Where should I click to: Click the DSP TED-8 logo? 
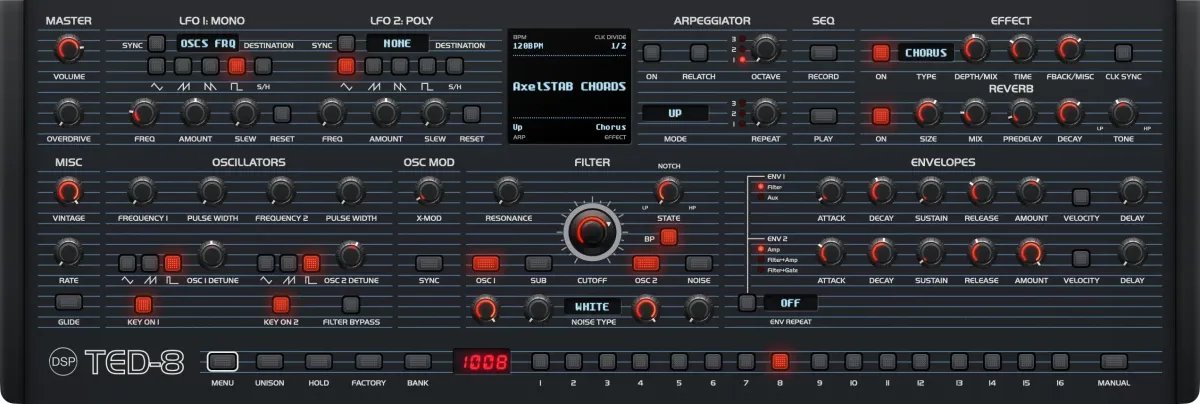point(118,362)
